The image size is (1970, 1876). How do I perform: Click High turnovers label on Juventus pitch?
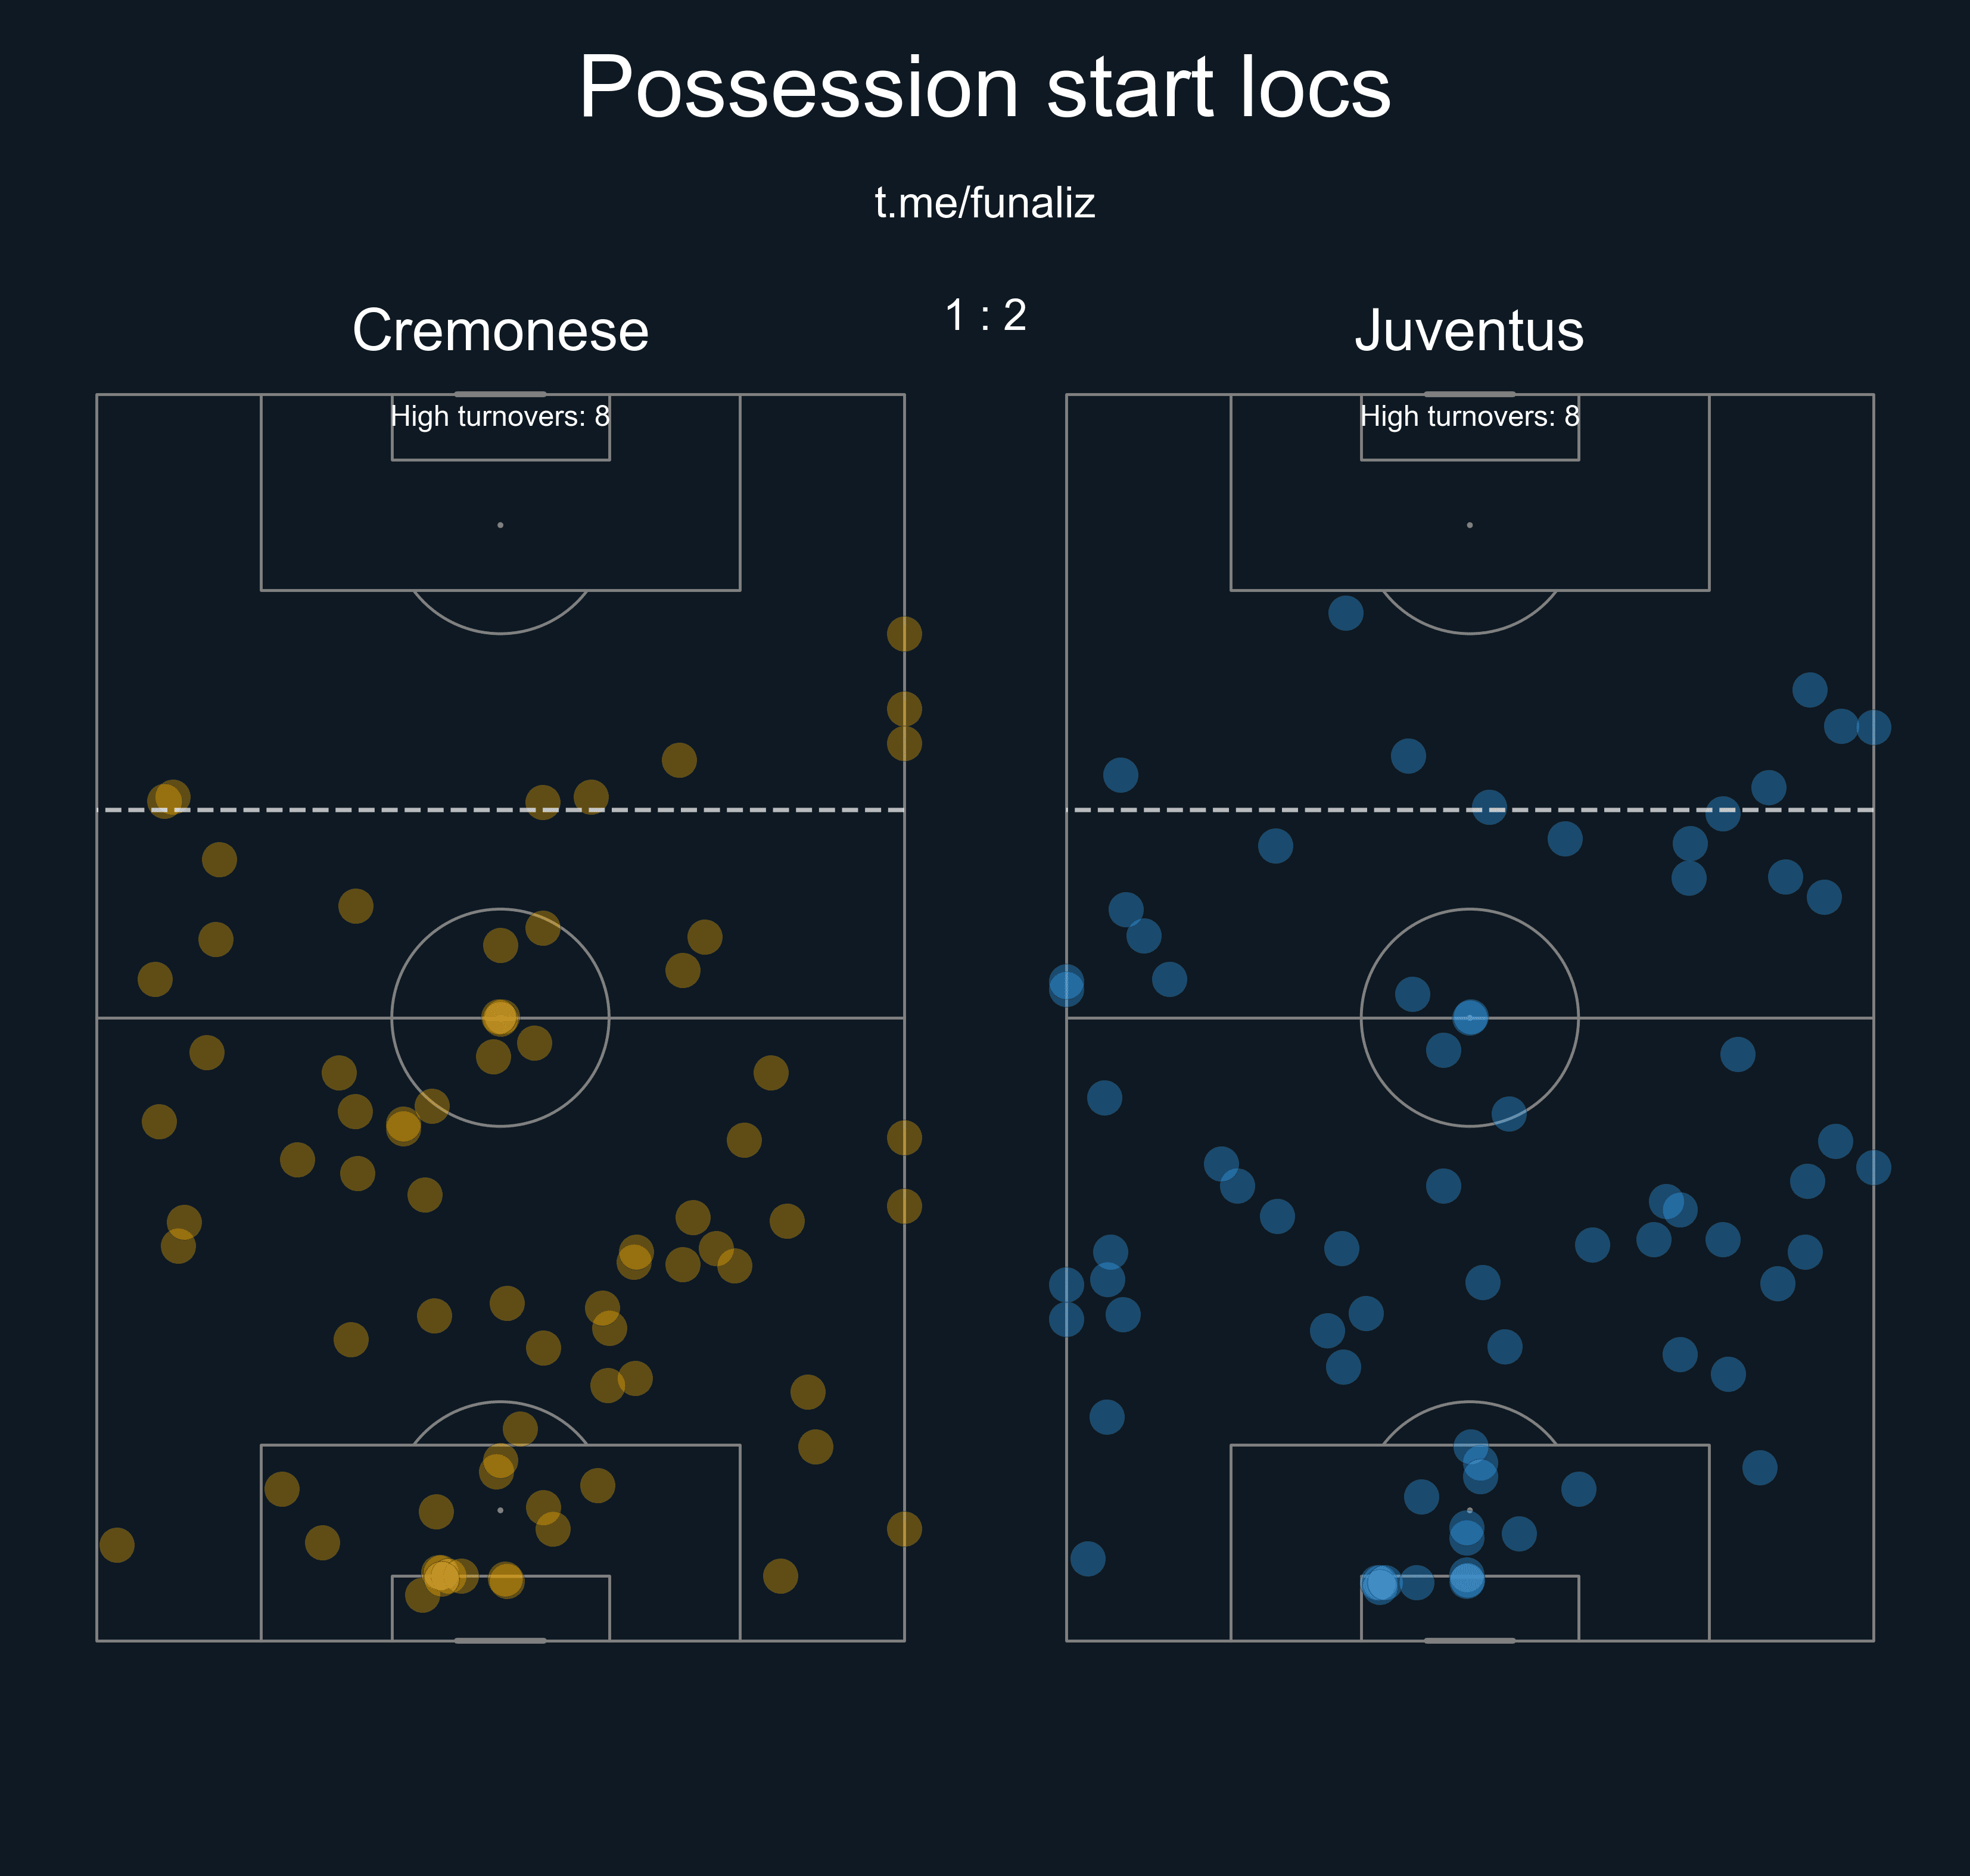tap(1469, 416)
